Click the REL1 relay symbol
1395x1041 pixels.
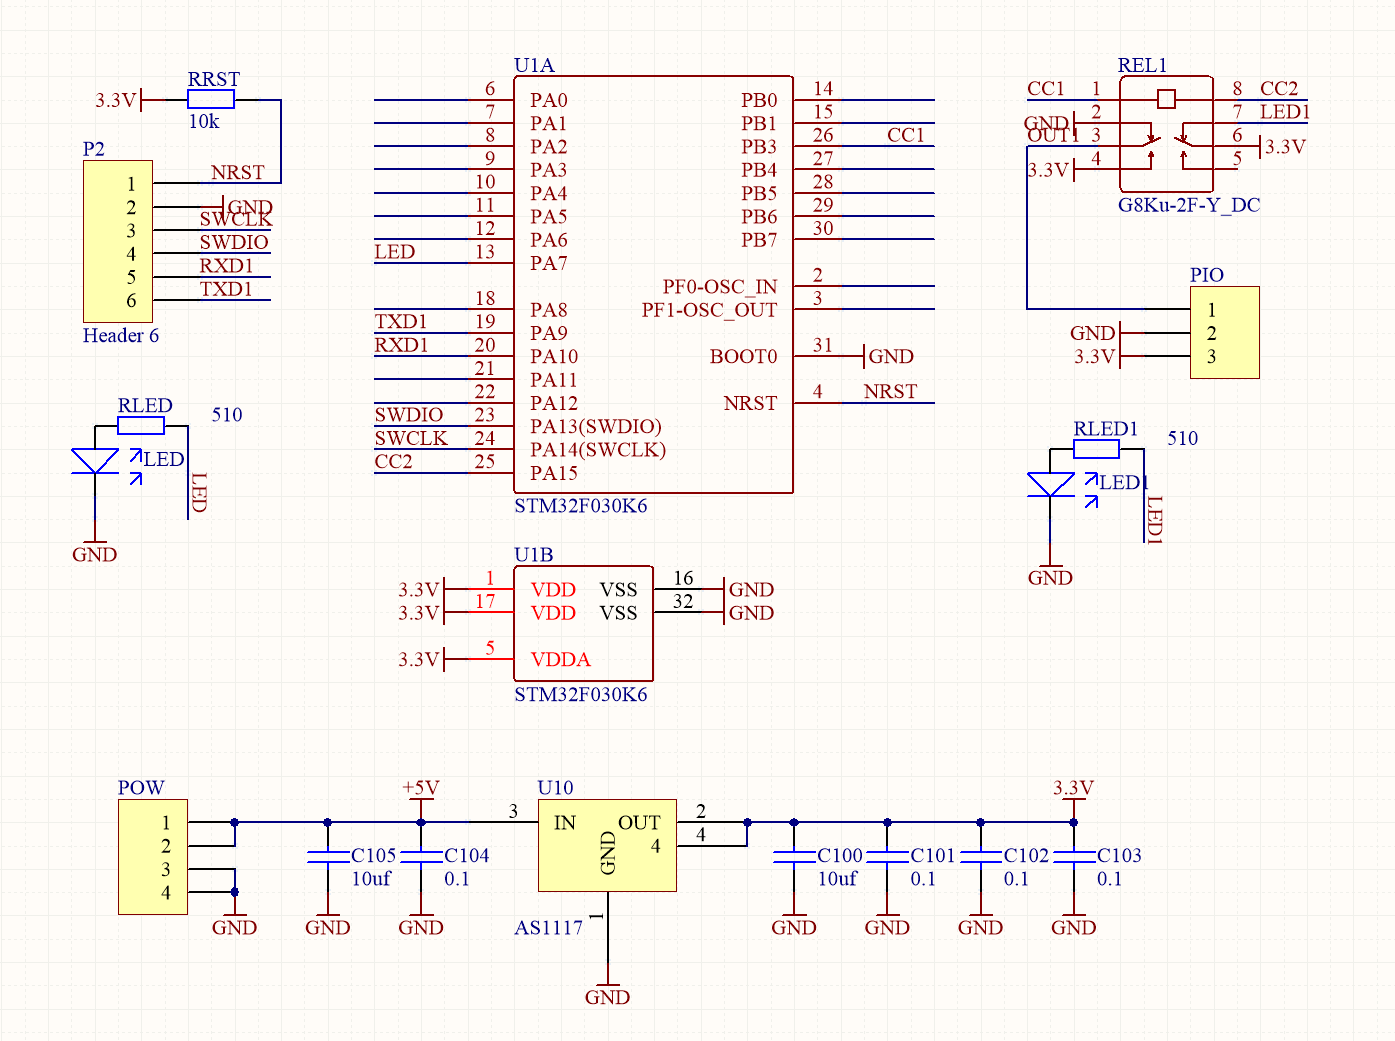[x=1166, y=134]
